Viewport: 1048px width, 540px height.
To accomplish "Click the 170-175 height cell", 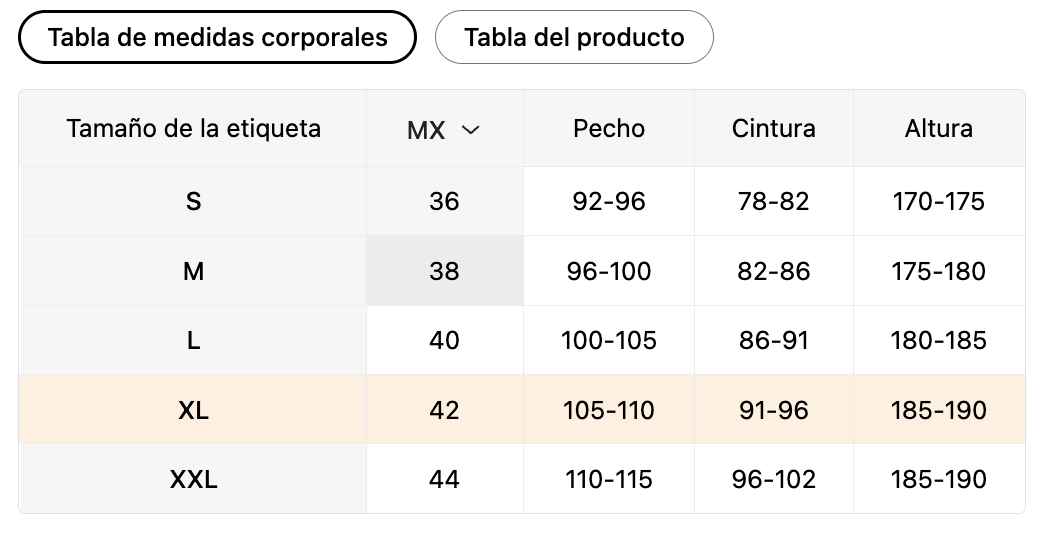I will [x=939, y=201].
